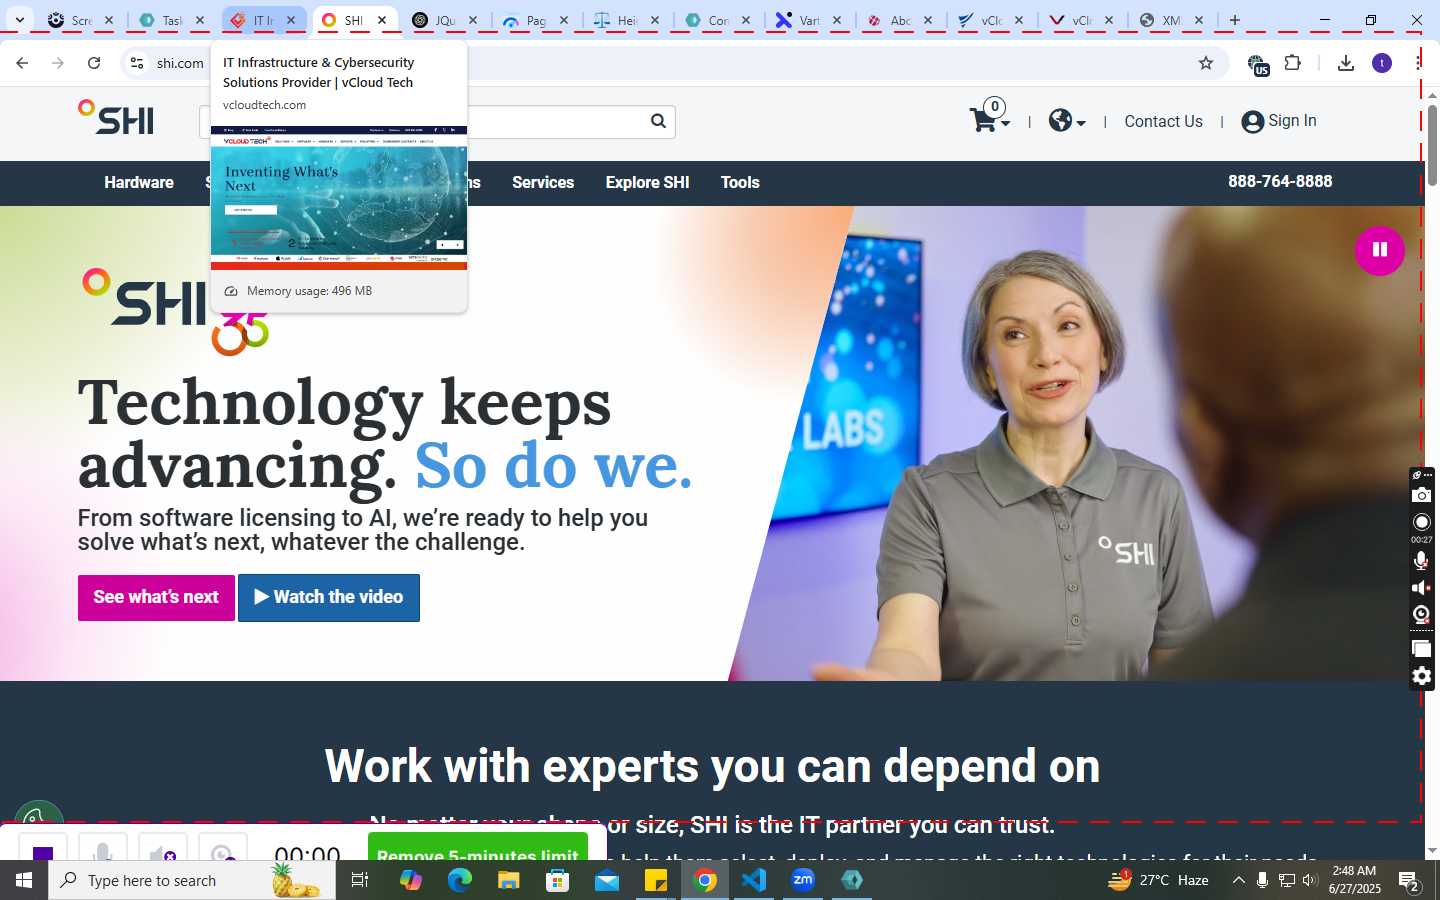The height and width of the screenshot is (900, 1440).
Task: Click the vCloud Tech tab preview thumbnail
Action: [x=339, y=198]
